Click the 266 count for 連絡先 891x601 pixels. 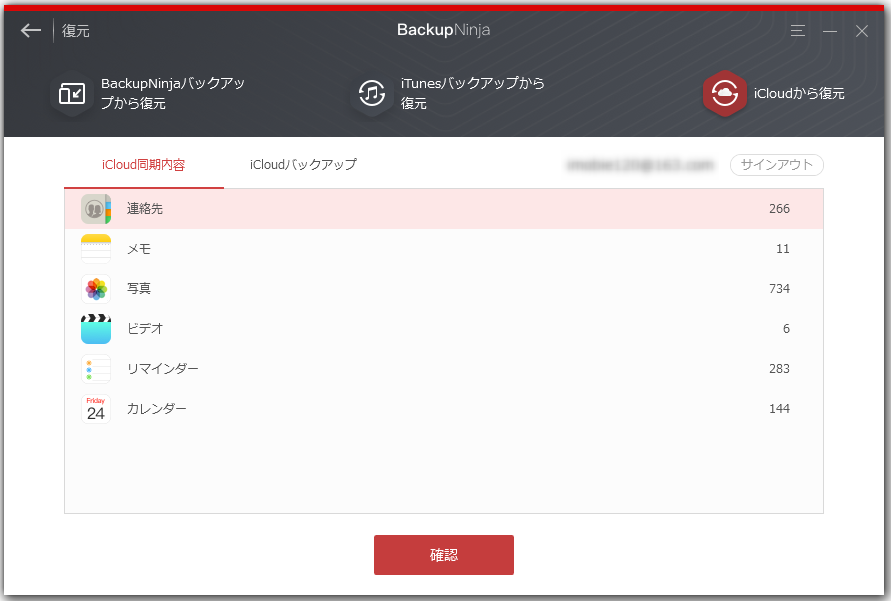tap(779, 208)
